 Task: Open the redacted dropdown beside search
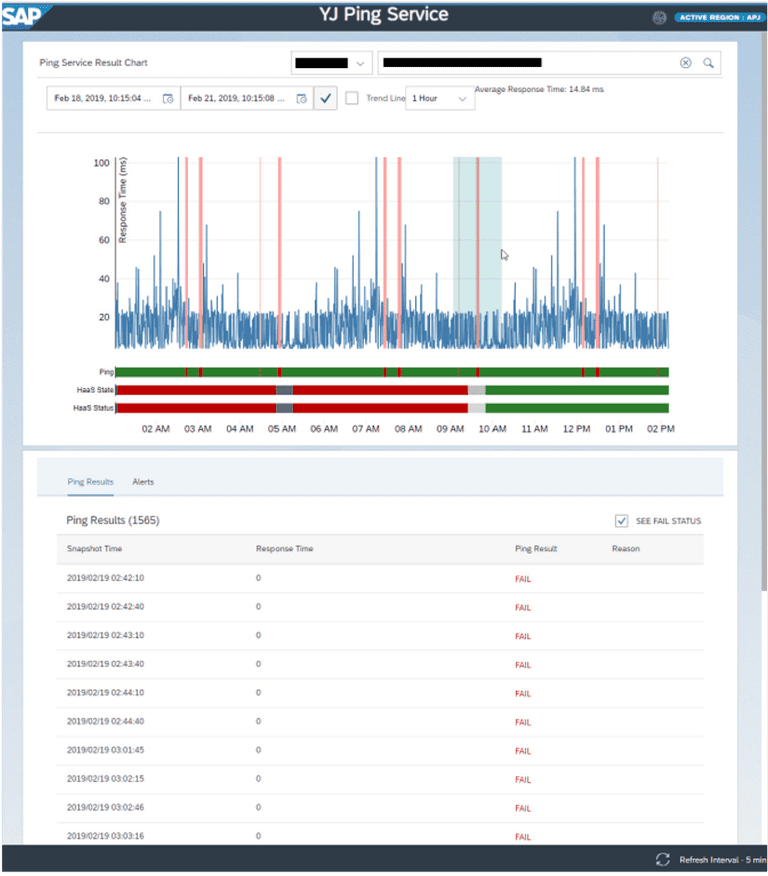(x=332, y=63)
